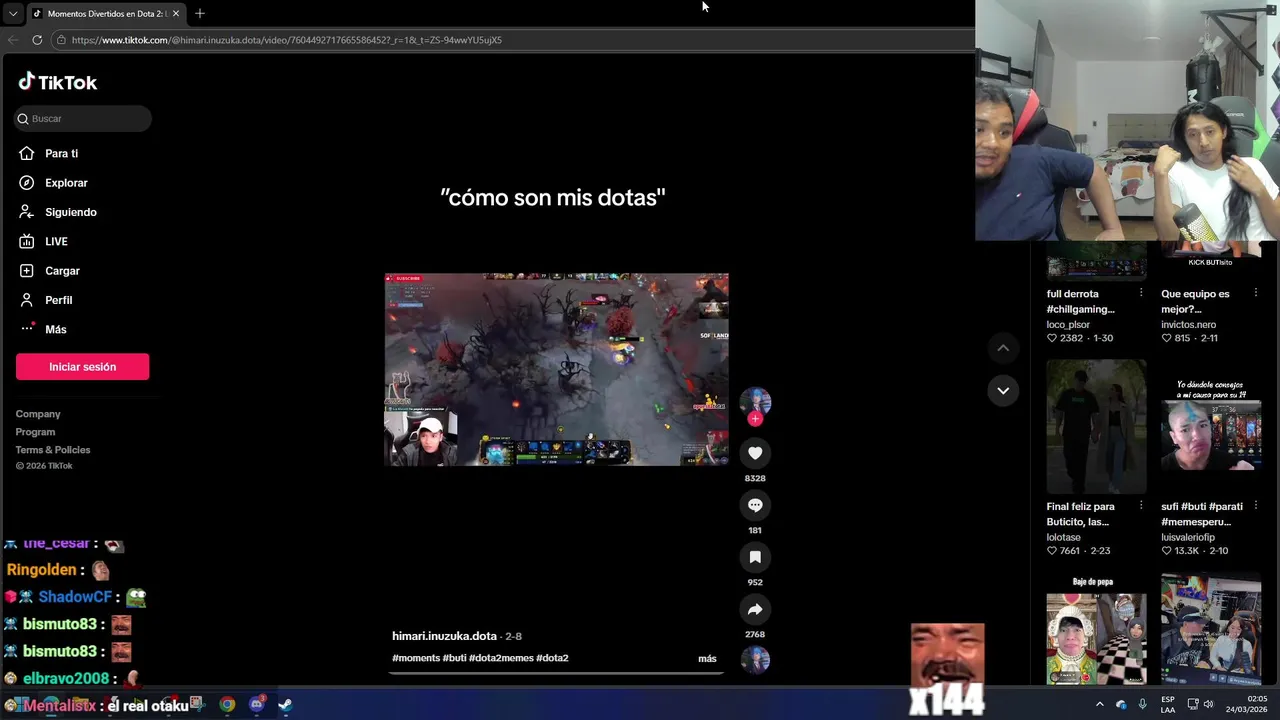Open volume control in system tray
The width and height of the screenshot is (1280, 720).
(1208, 705)
